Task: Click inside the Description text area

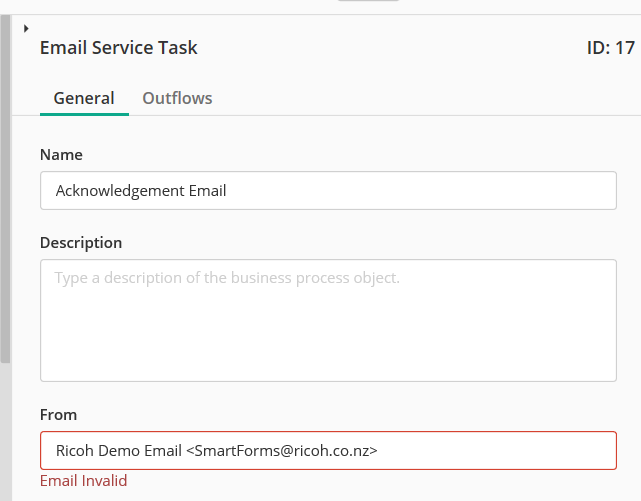Action: (328, 320)
